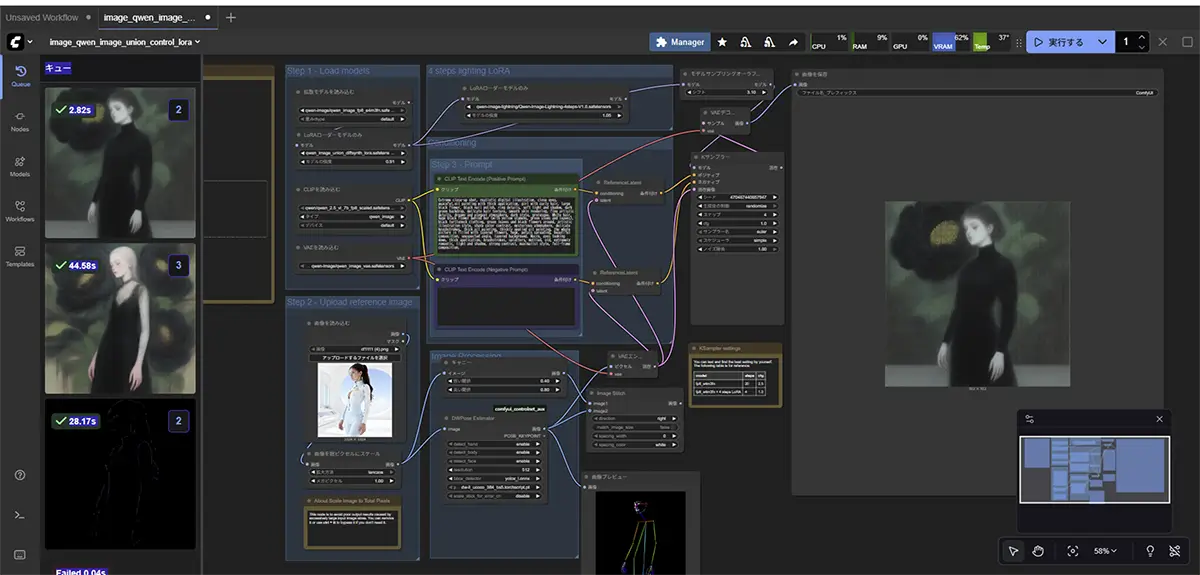Viewport: 1200px width, 575px height.
Task: Click the seed value field in KSampler
Action: 738,197
